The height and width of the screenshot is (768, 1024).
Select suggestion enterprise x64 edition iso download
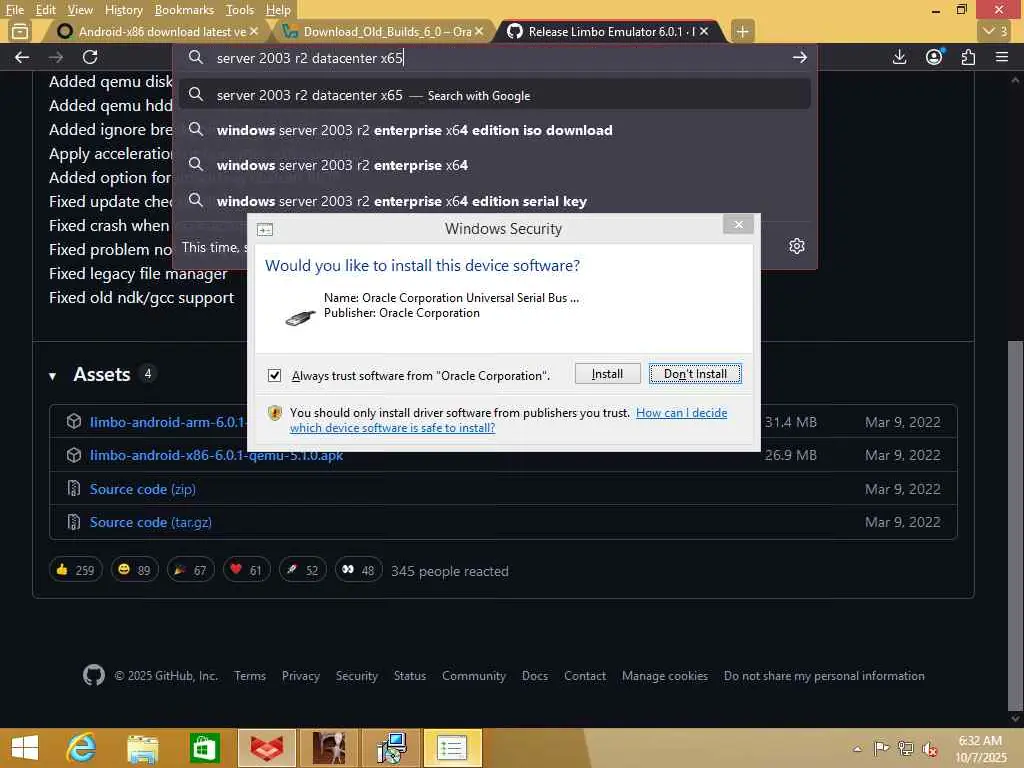495,130
